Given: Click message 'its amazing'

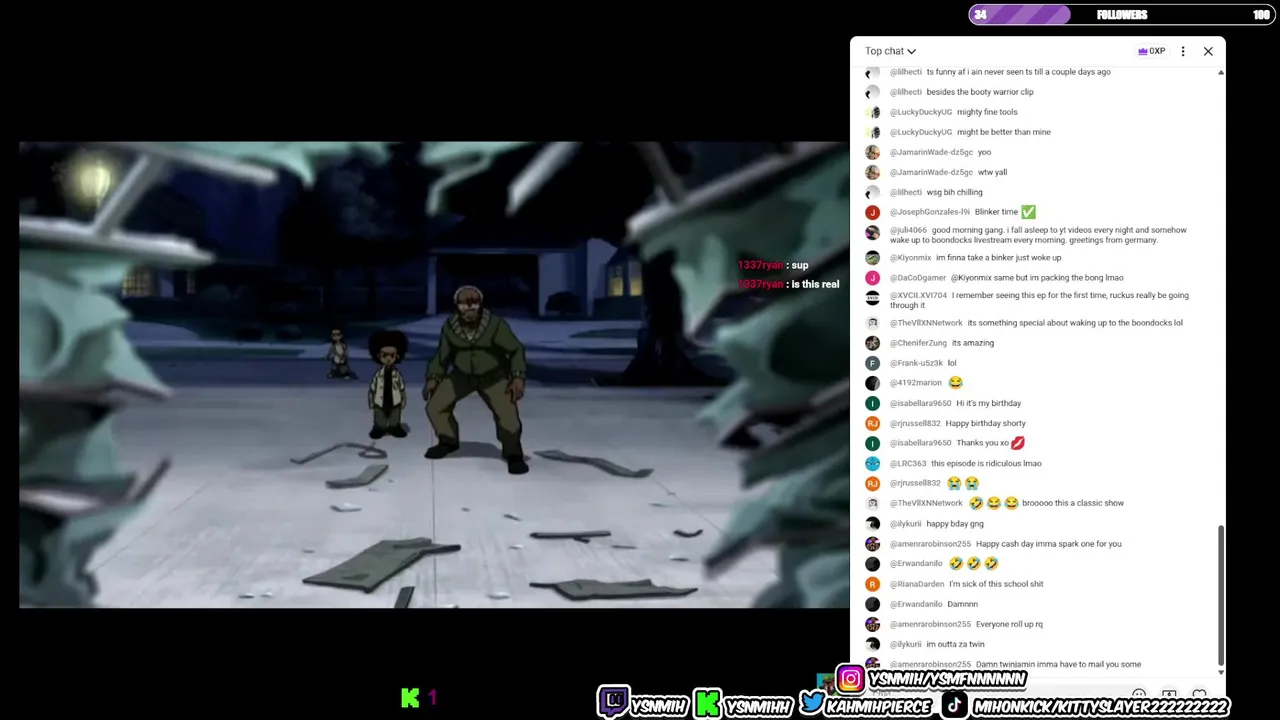Looking at the screenshot, I should click(973, 343).
